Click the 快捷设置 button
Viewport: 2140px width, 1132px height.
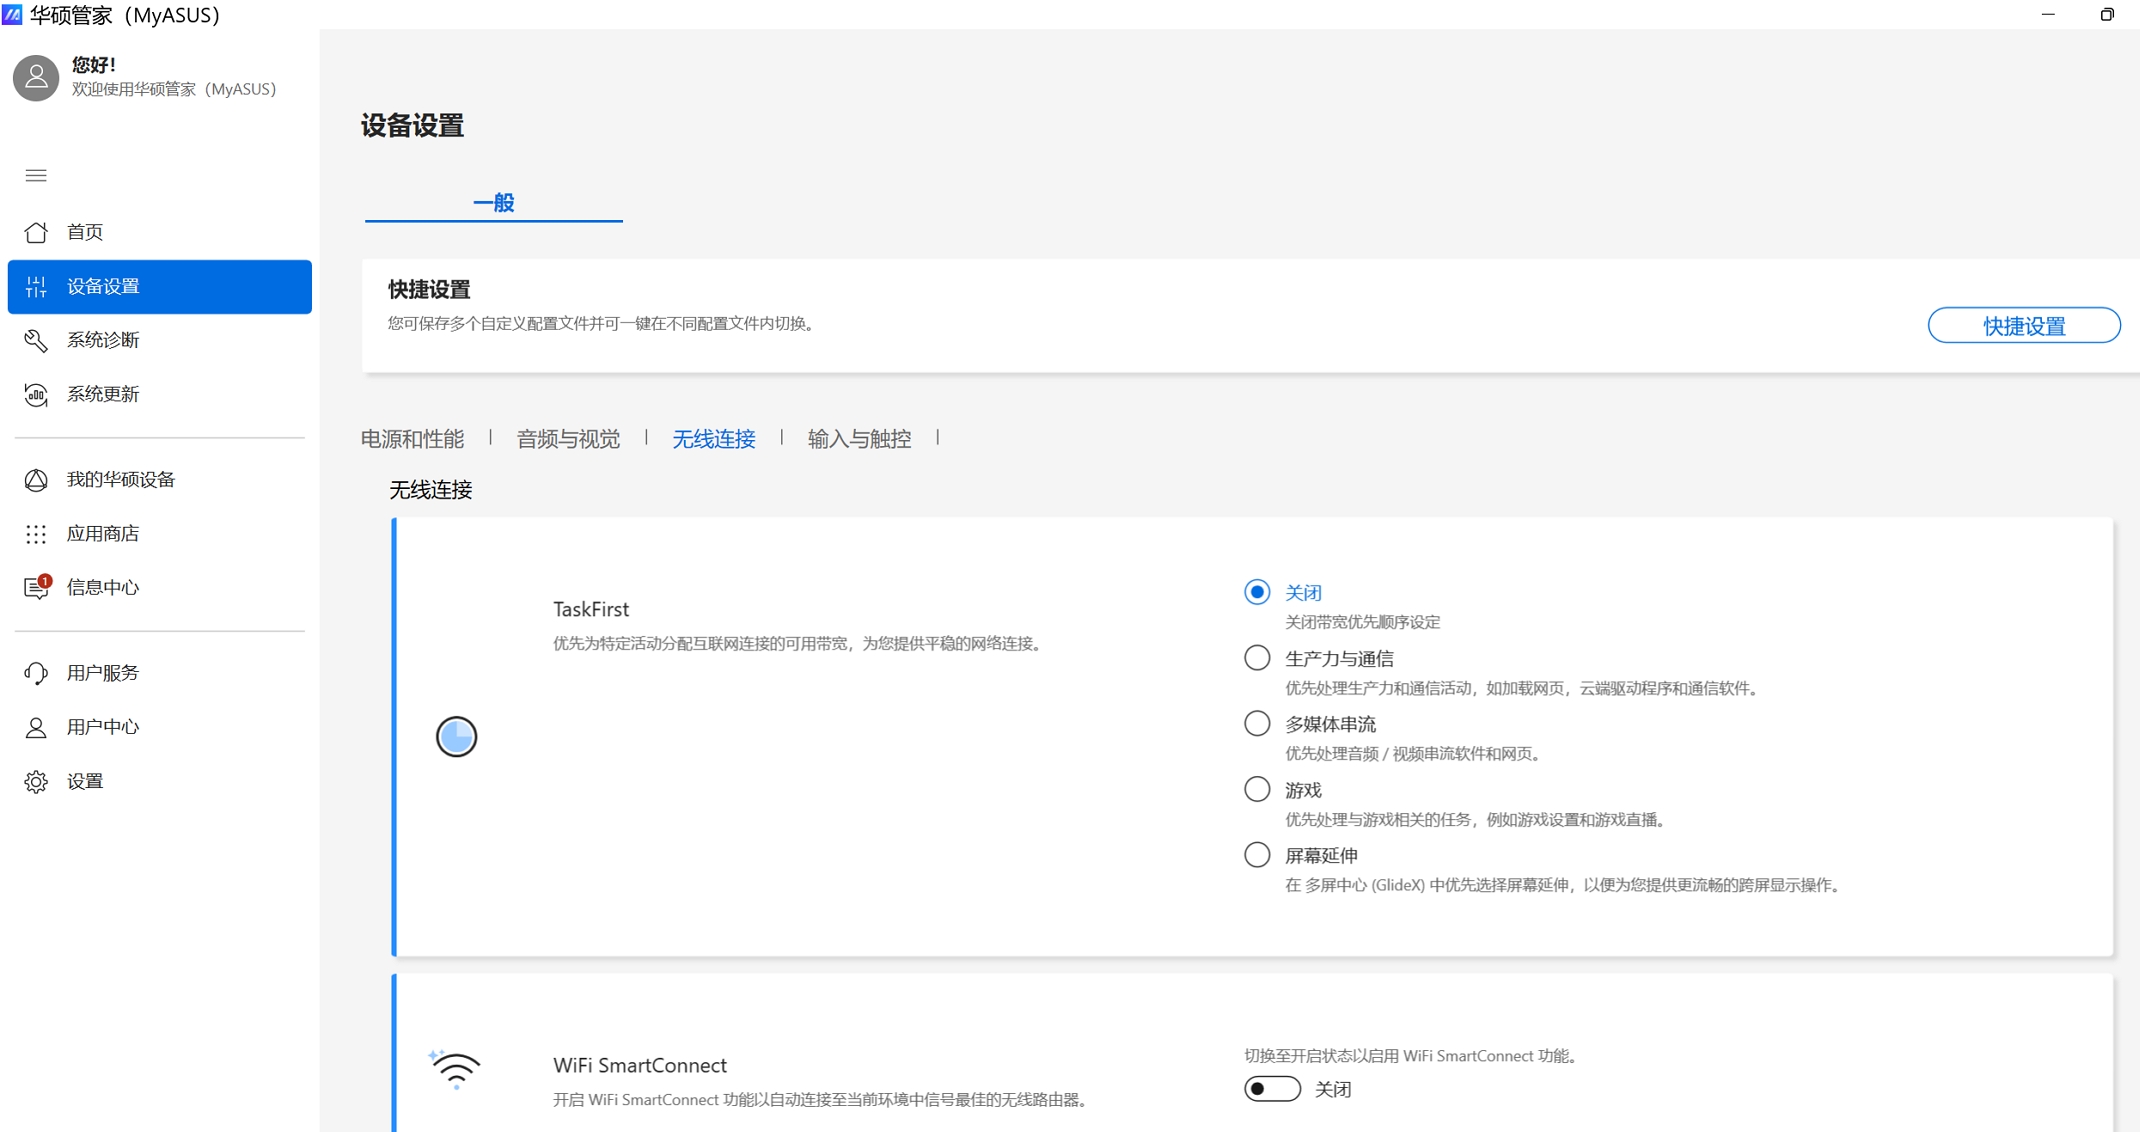tap(2023, 326)
